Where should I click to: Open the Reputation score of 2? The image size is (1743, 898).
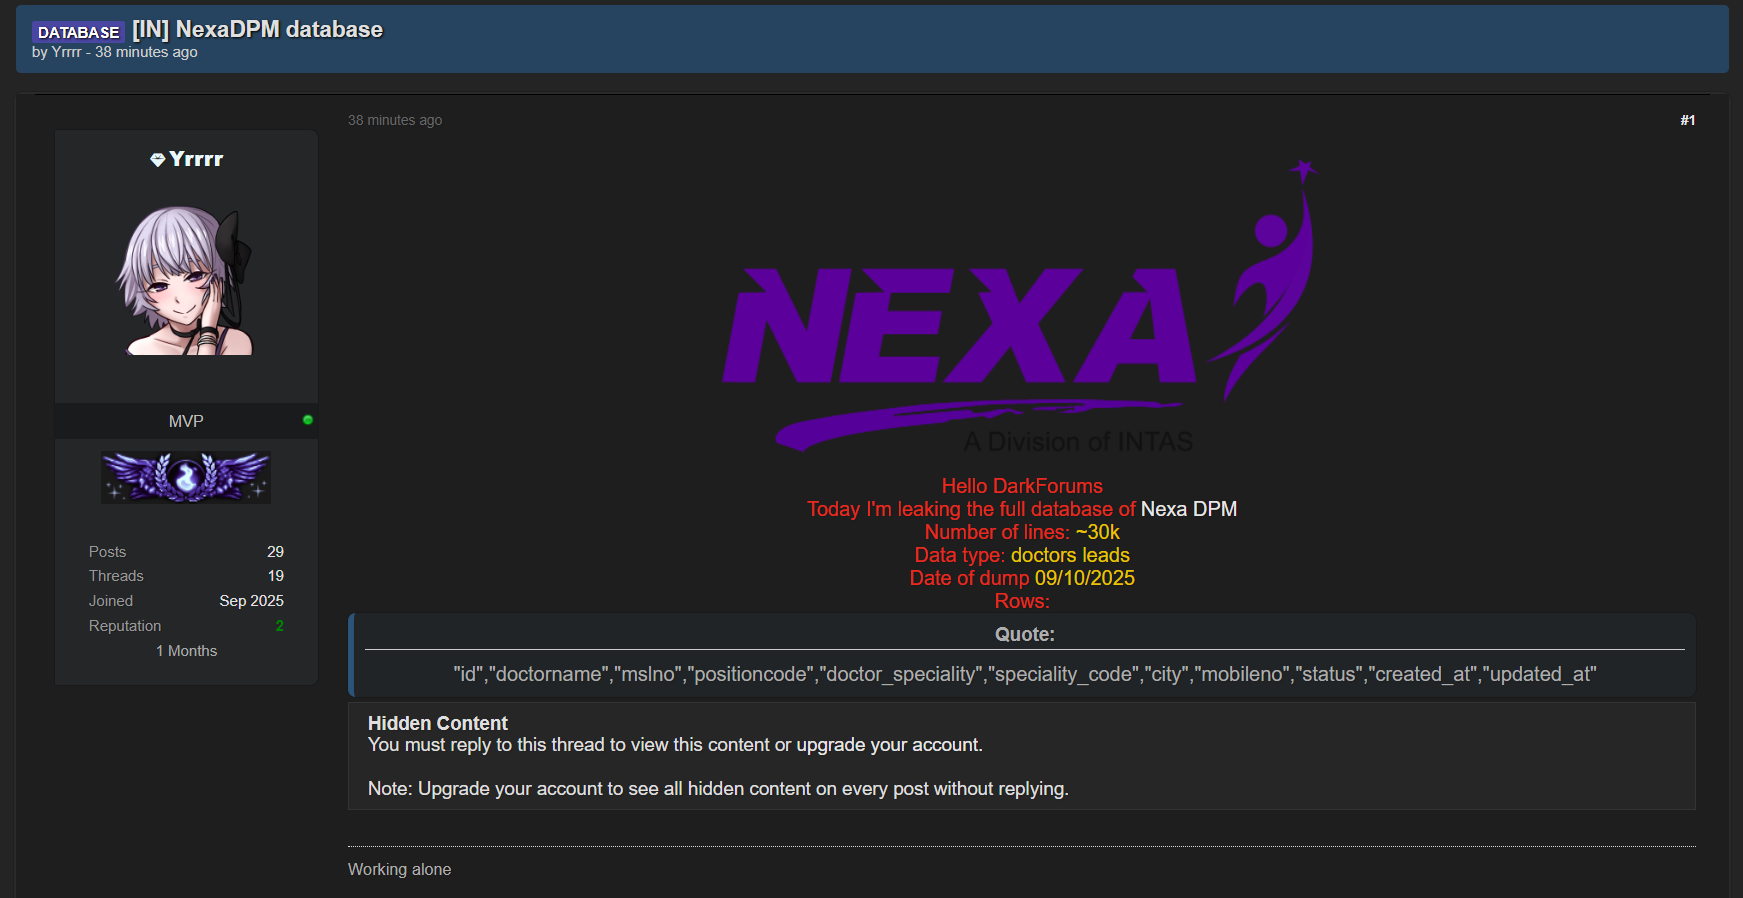(x=279, y=626)
